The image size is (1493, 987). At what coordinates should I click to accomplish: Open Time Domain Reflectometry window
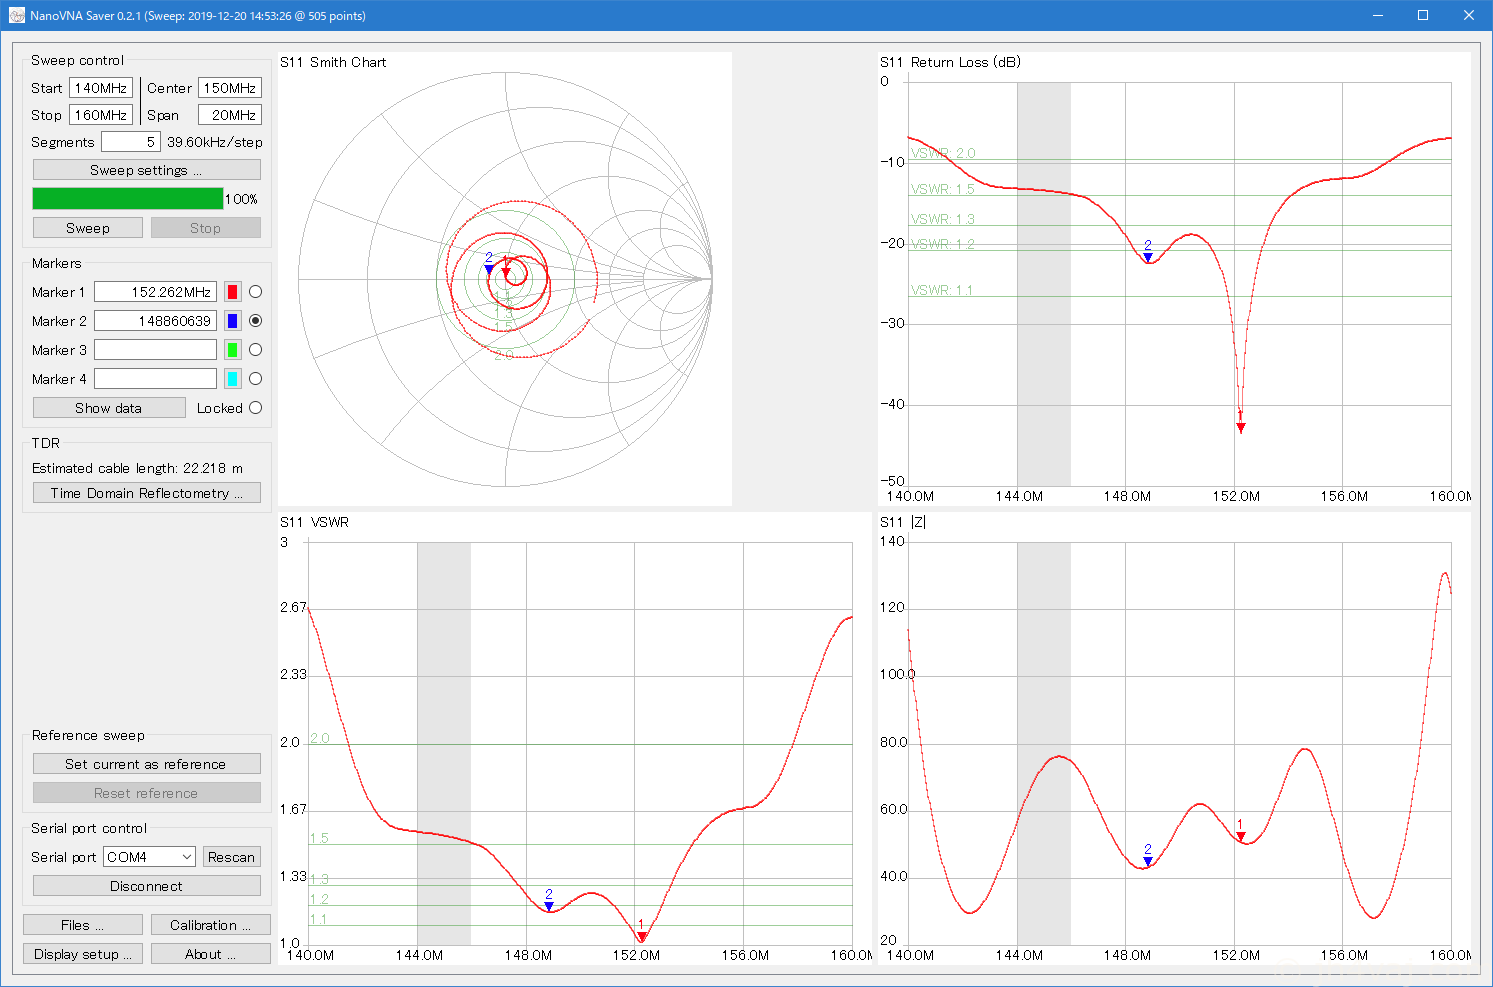click(147, 493)
